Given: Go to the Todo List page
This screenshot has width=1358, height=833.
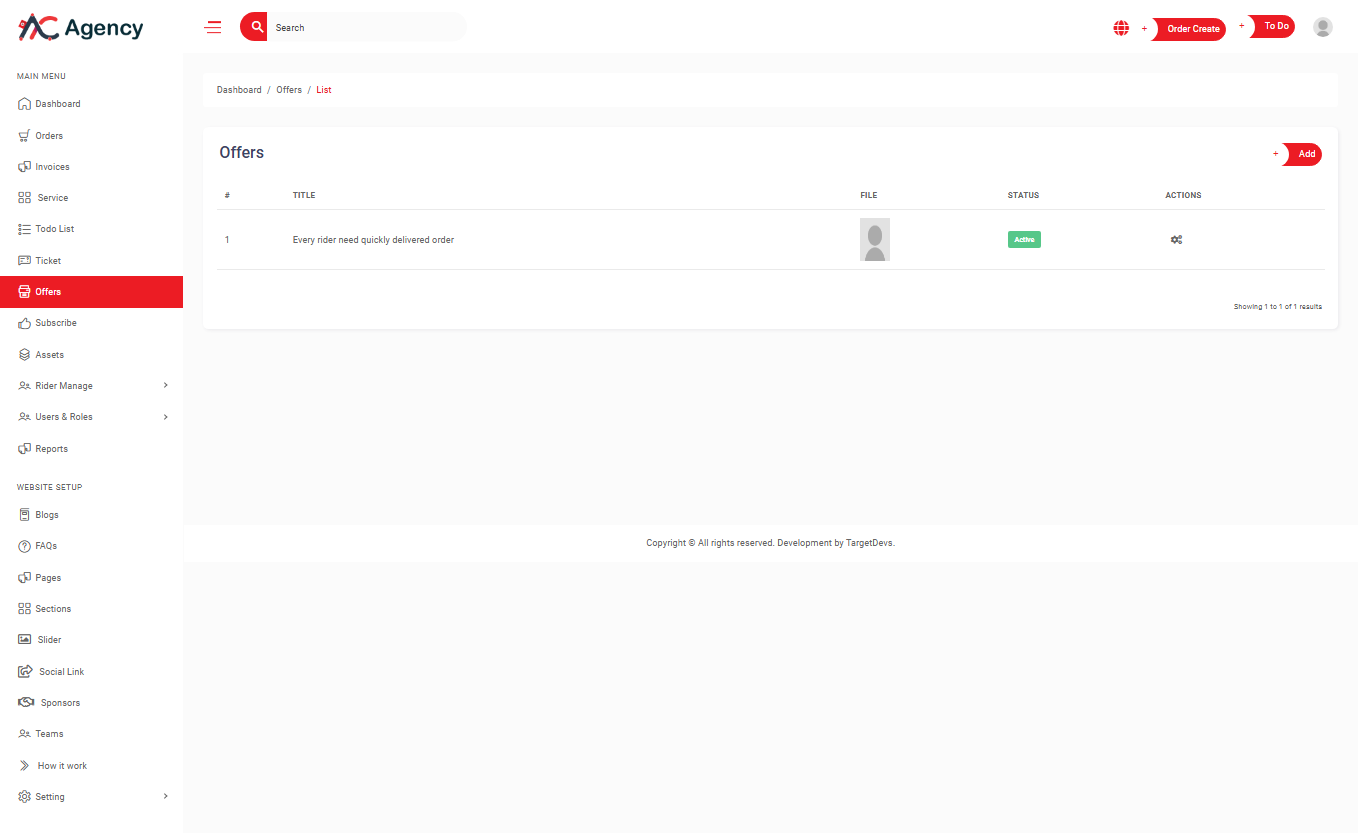Looking at the screenshot, I should (x=54, y=229).
